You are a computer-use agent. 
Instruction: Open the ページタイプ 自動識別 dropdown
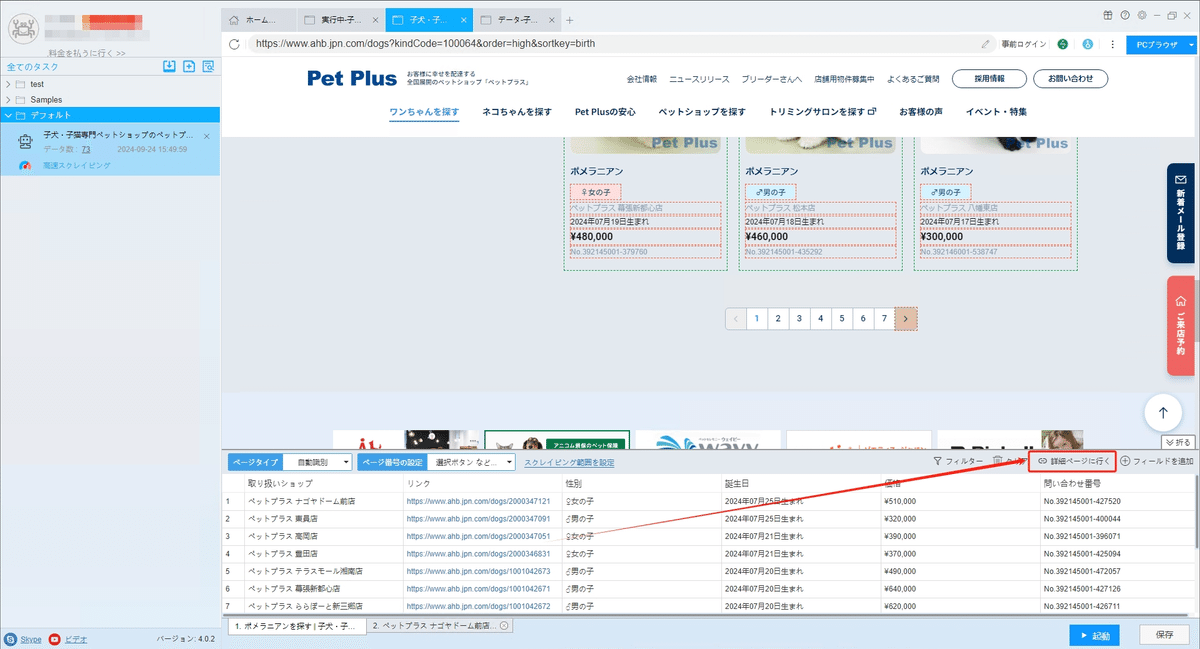tap(316, 462)
